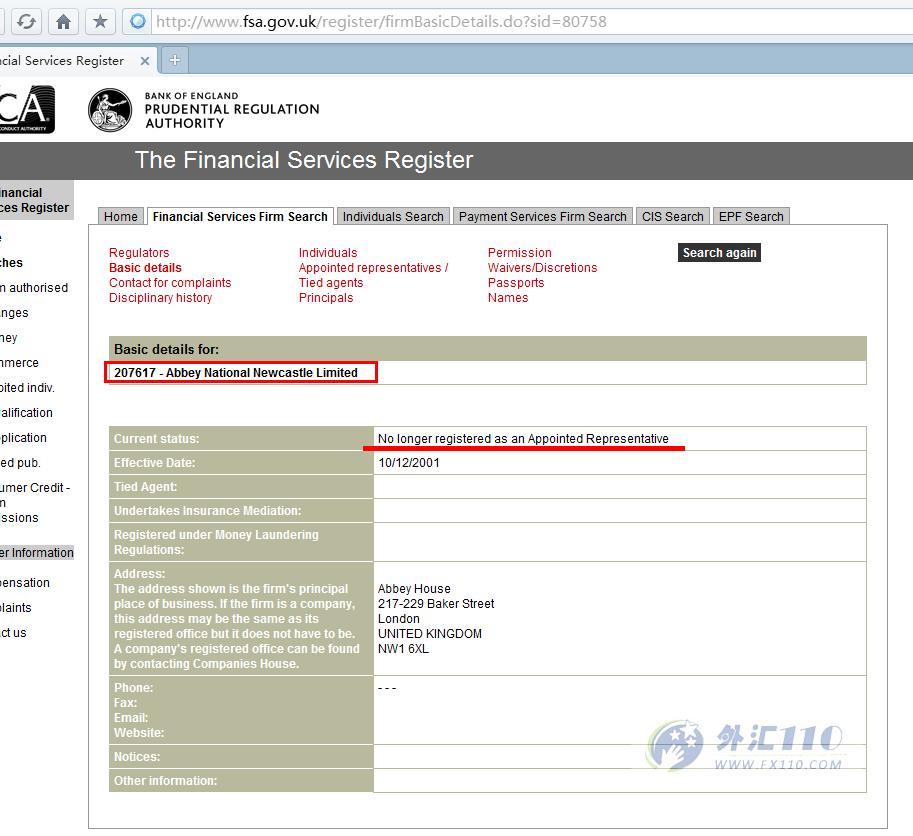The width and height of the screenshot is (913, 836).
Task: Open the Regulators link
Action: [x=139, y=253]
